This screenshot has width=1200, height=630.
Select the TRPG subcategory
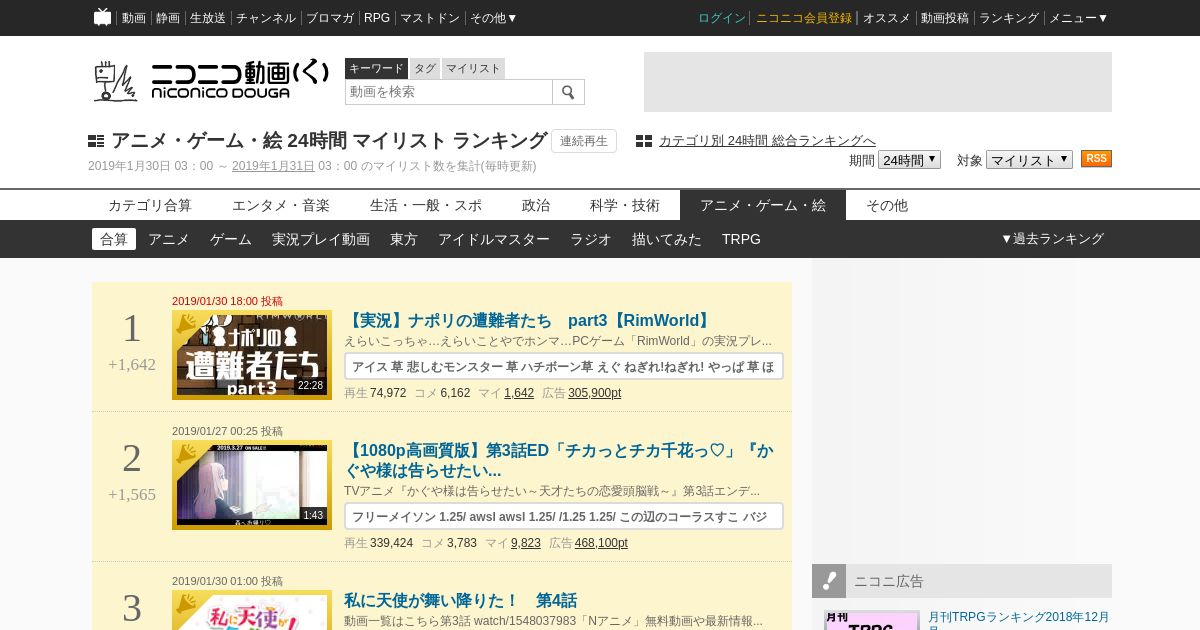(741, 239)
